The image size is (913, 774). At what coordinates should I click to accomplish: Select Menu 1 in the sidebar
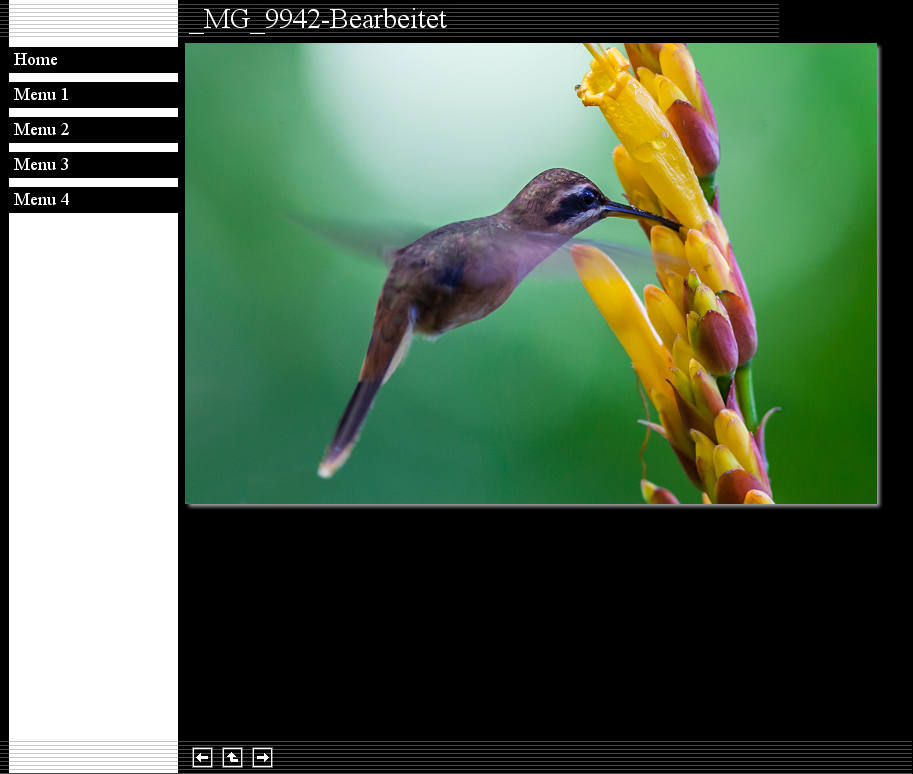[41, 95]
